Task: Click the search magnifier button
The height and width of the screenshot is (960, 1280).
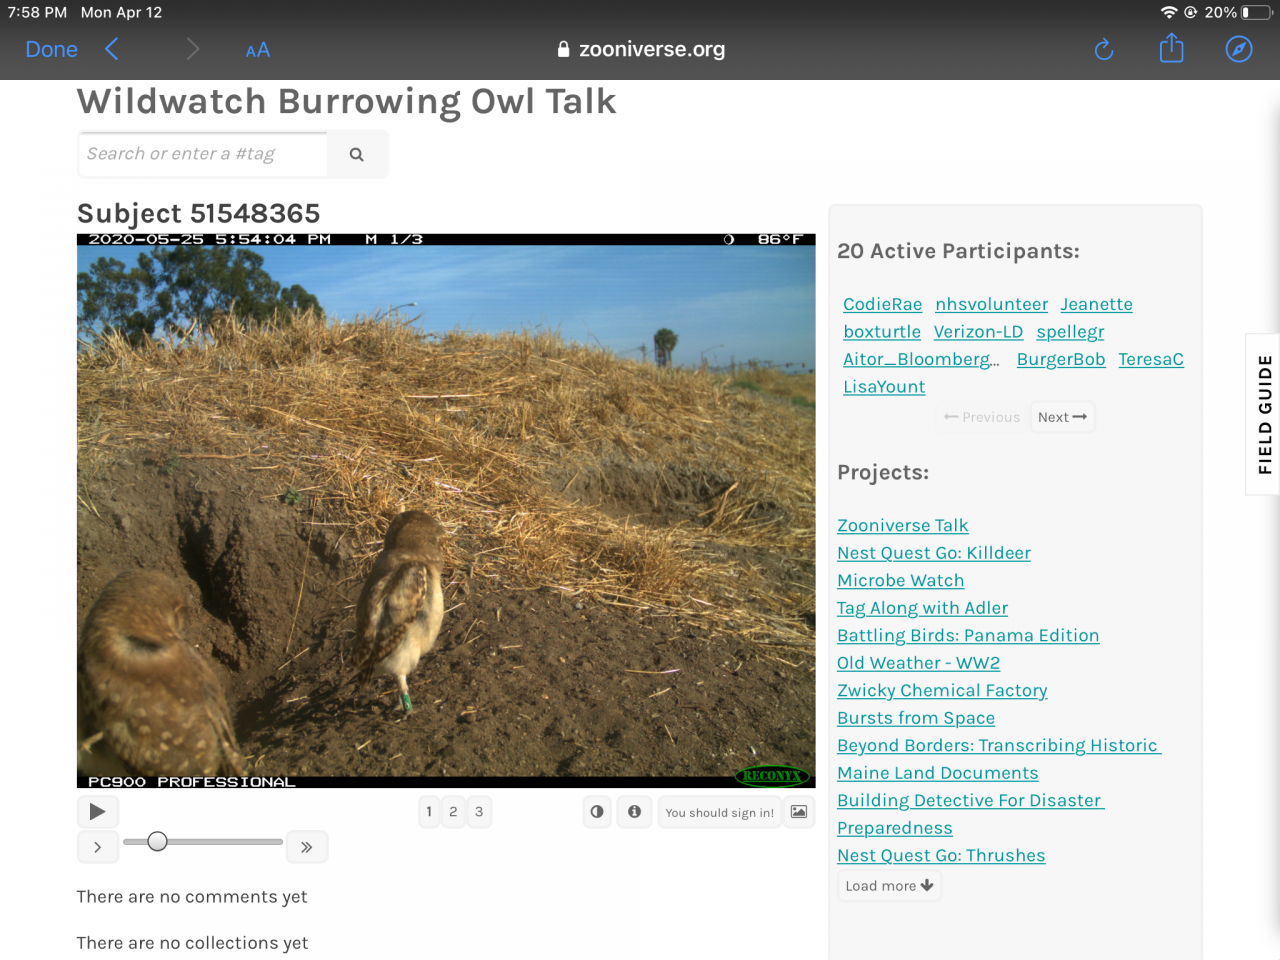Action: pos(357,155)
